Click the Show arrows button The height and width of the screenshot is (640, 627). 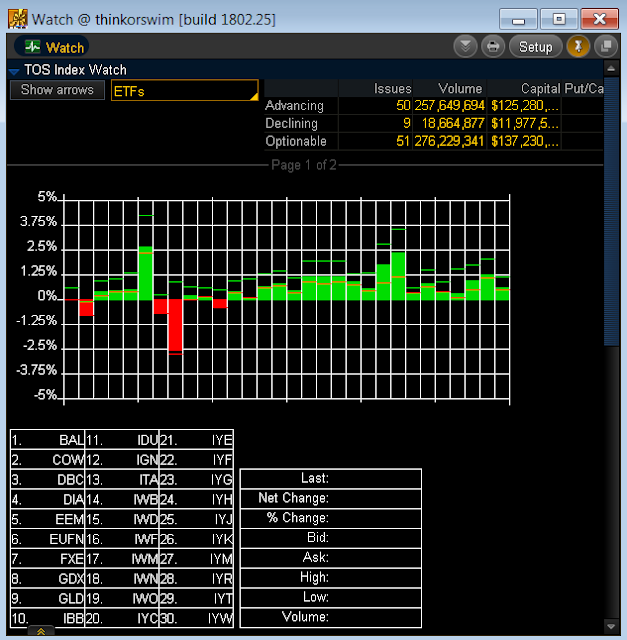point(57,90)
